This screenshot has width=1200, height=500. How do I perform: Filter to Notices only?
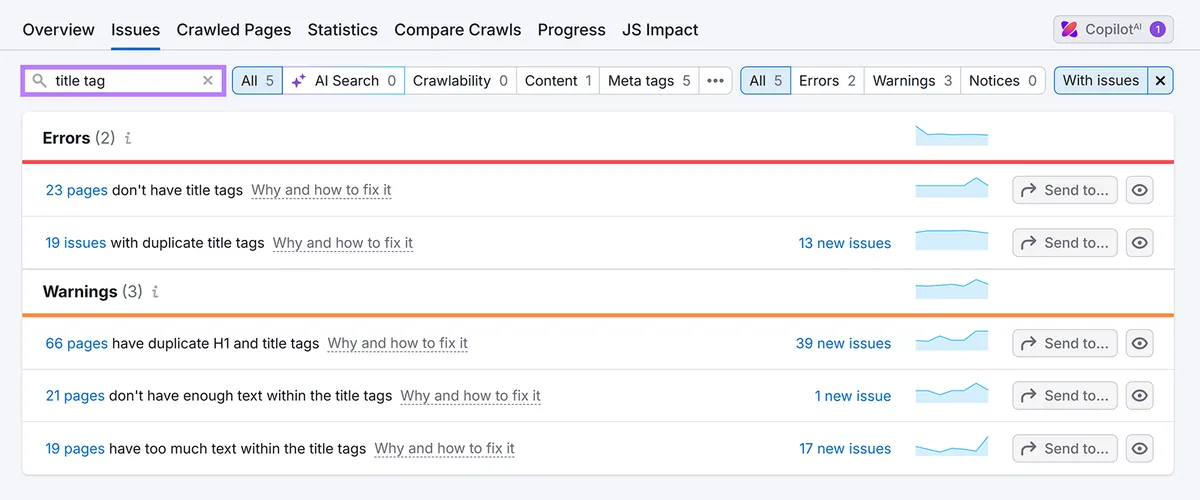(1003, 81)
